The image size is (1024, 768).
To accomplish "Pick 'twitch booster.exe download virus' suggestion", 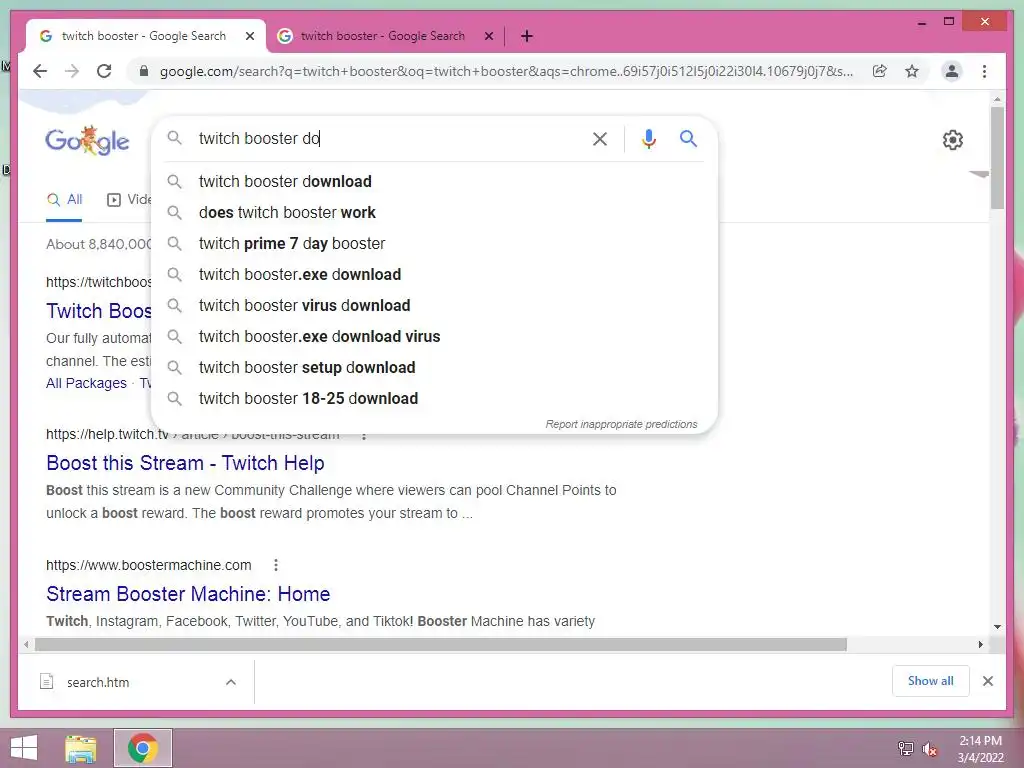I will tap(434, 336).
